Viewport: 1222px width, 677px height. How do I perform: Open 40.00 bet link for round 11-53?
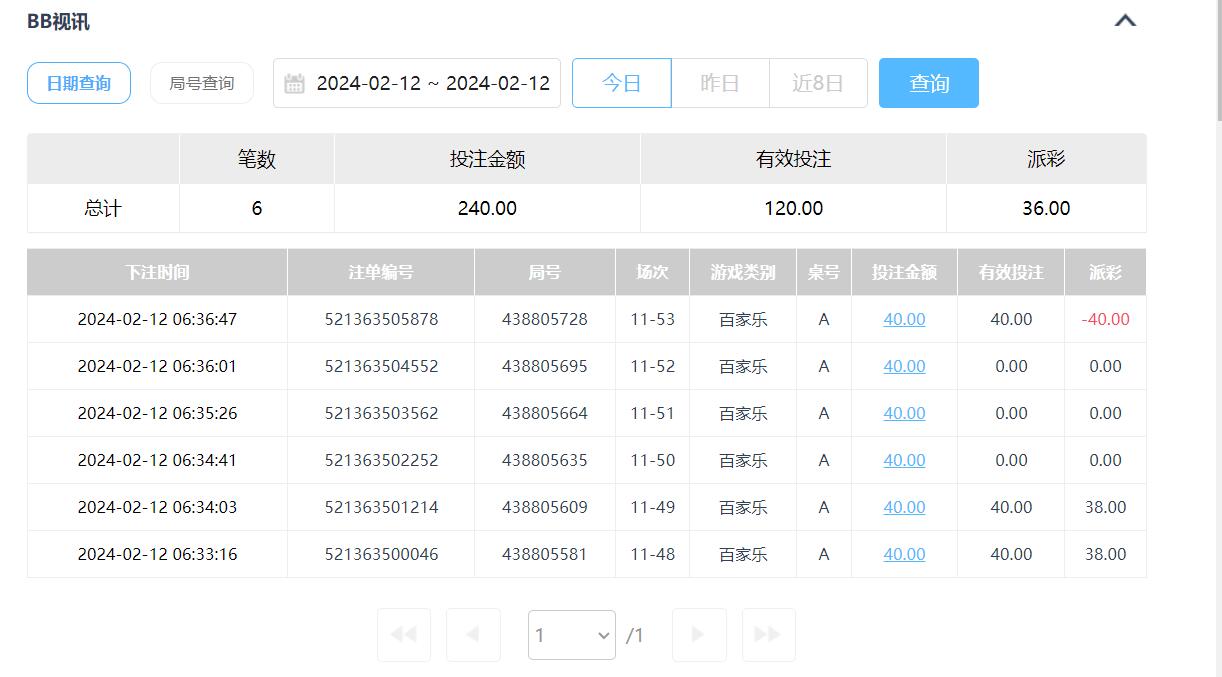[x=904, y=319]
